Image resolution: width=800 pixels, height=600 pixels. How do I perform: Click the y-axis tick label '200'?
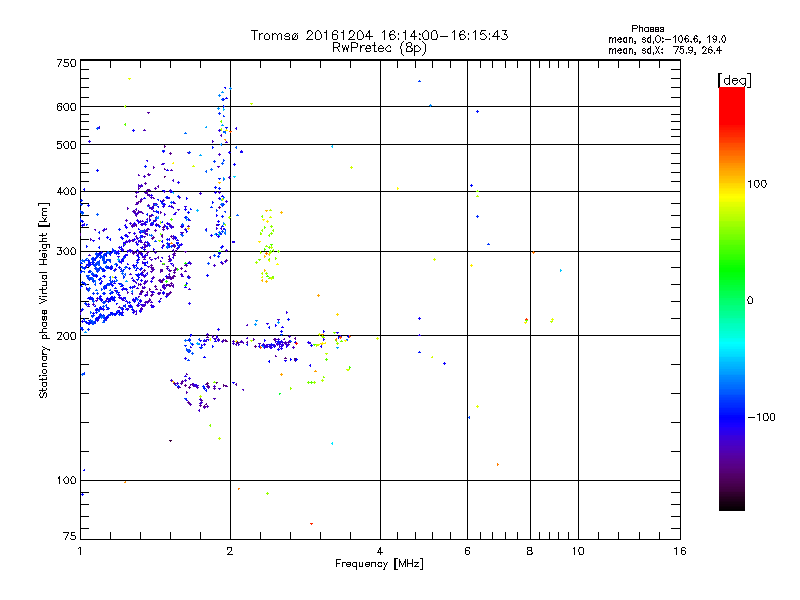pyautogui.click(x=66, y=336)
